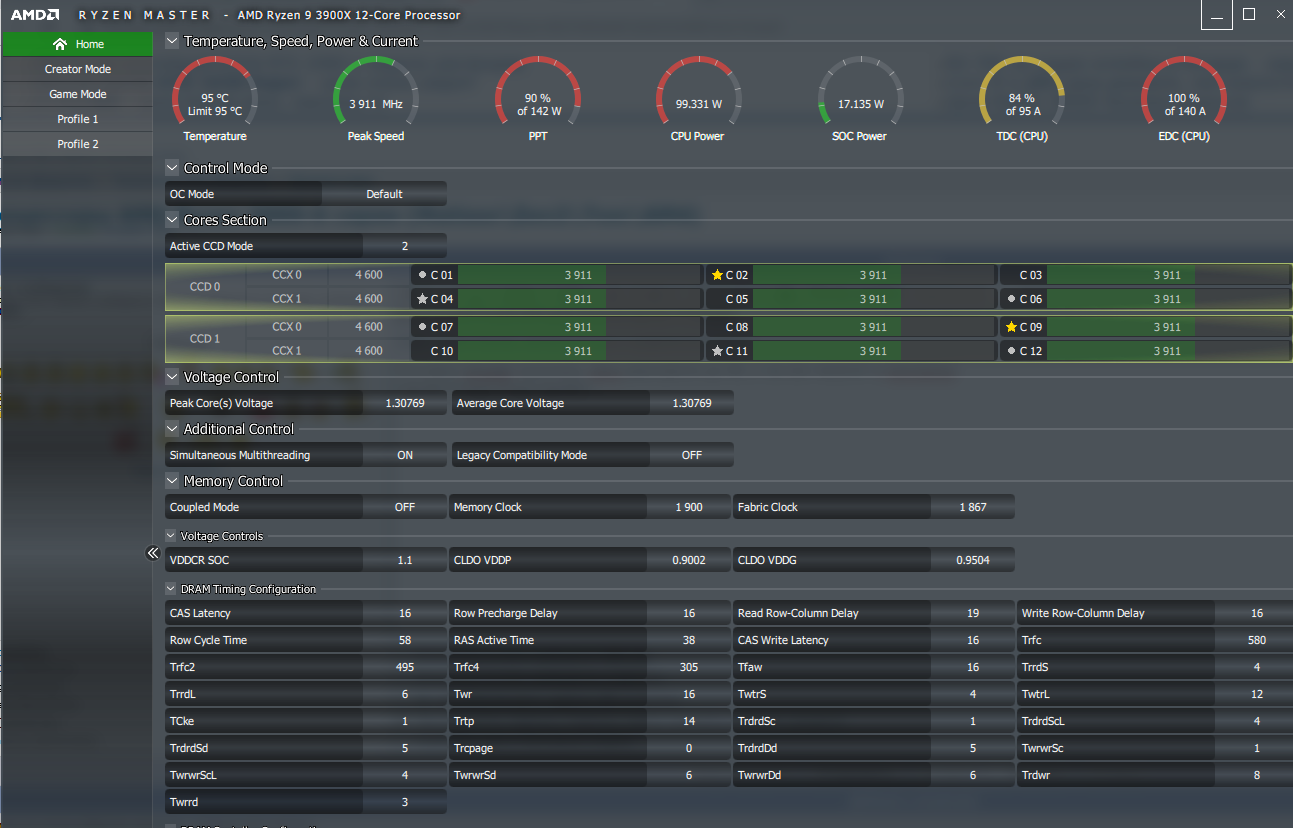
Task: Collapse the Memory Control section
Action: [172, 481]
